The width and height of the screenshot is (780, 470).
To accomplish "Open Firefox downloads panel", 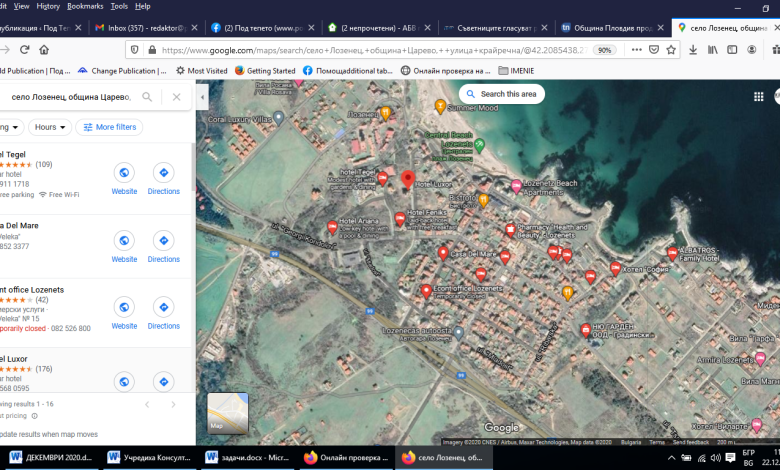I will (x=693, y=50).
